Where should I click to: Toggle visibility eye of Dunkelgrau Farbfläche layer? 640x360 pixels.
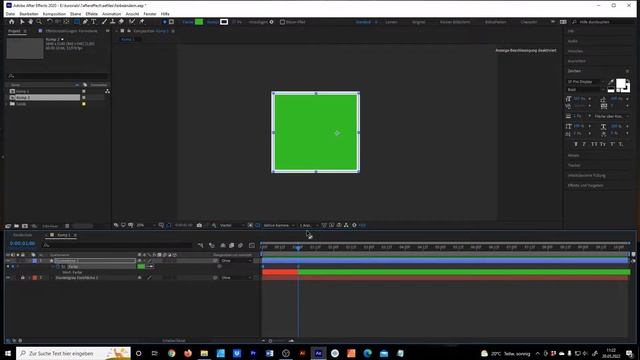coord(8,278)
